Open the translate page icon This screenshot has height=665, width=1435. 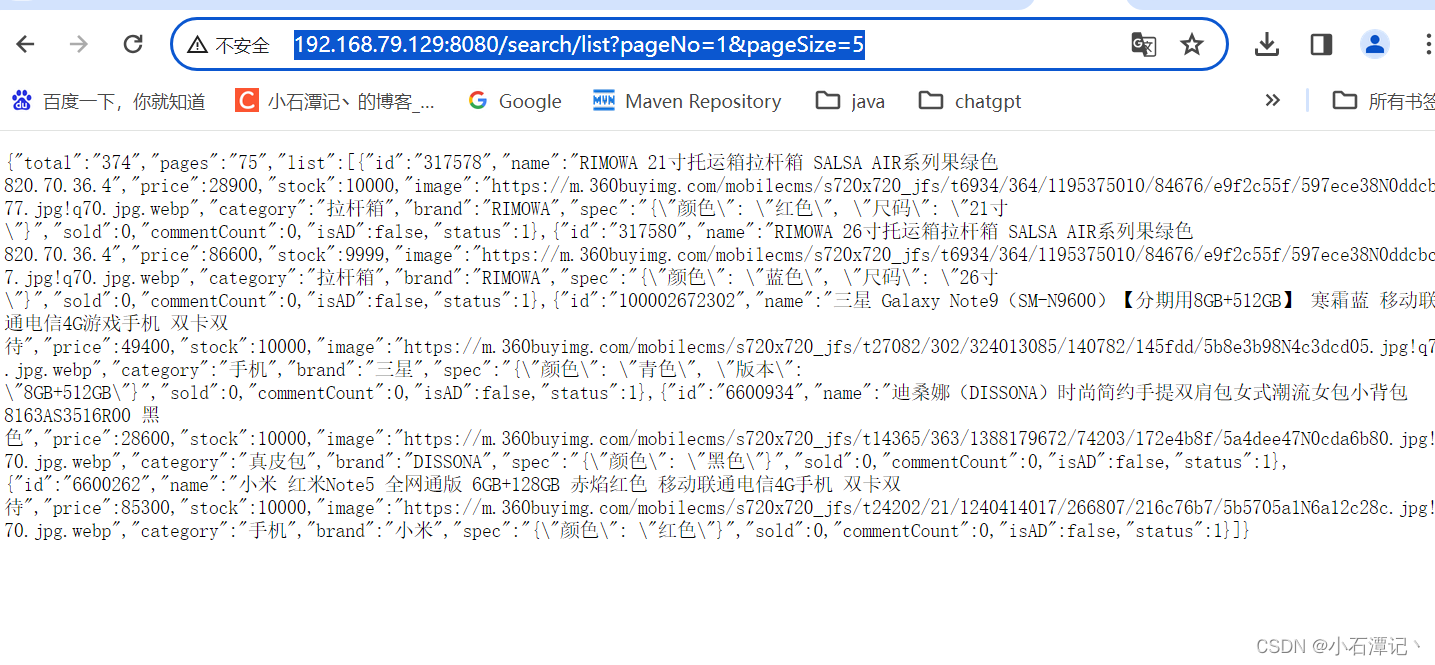tap(1143, 44)
